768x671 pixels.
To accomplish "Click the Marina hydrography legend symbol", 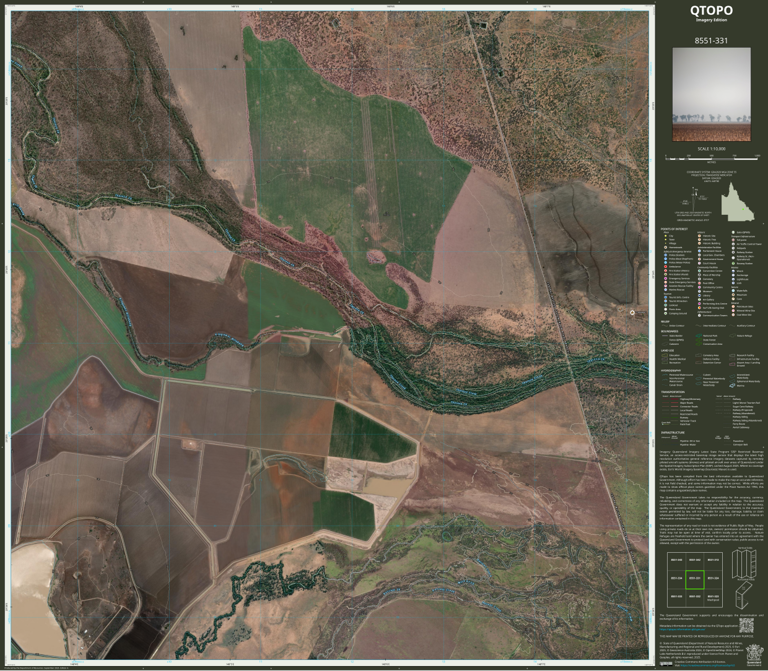I will tap(732, 385).
